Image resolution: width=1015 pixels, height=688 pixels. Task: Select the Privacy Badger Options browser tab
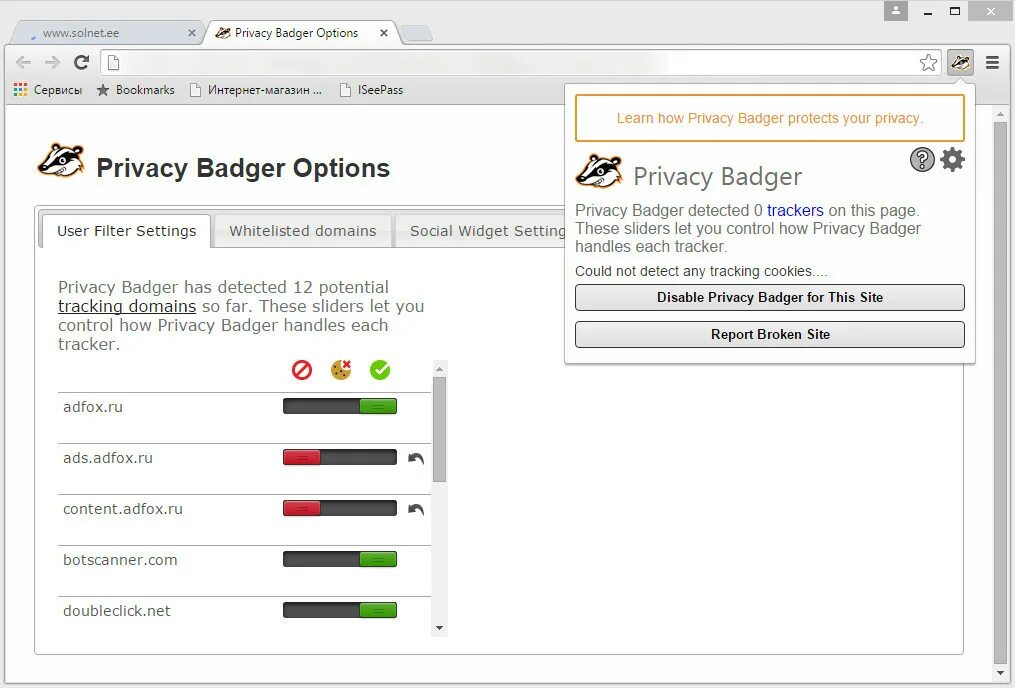click(301, 32)
